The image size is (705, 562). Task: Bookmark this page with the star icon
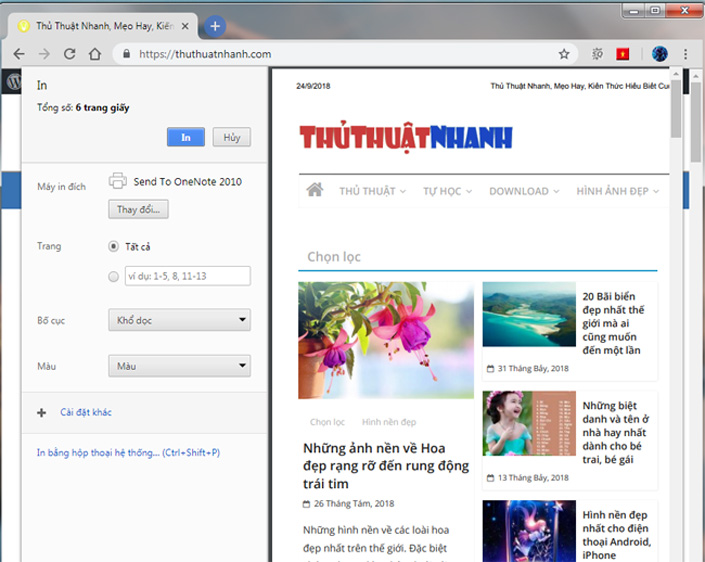[x=564, y=54]
